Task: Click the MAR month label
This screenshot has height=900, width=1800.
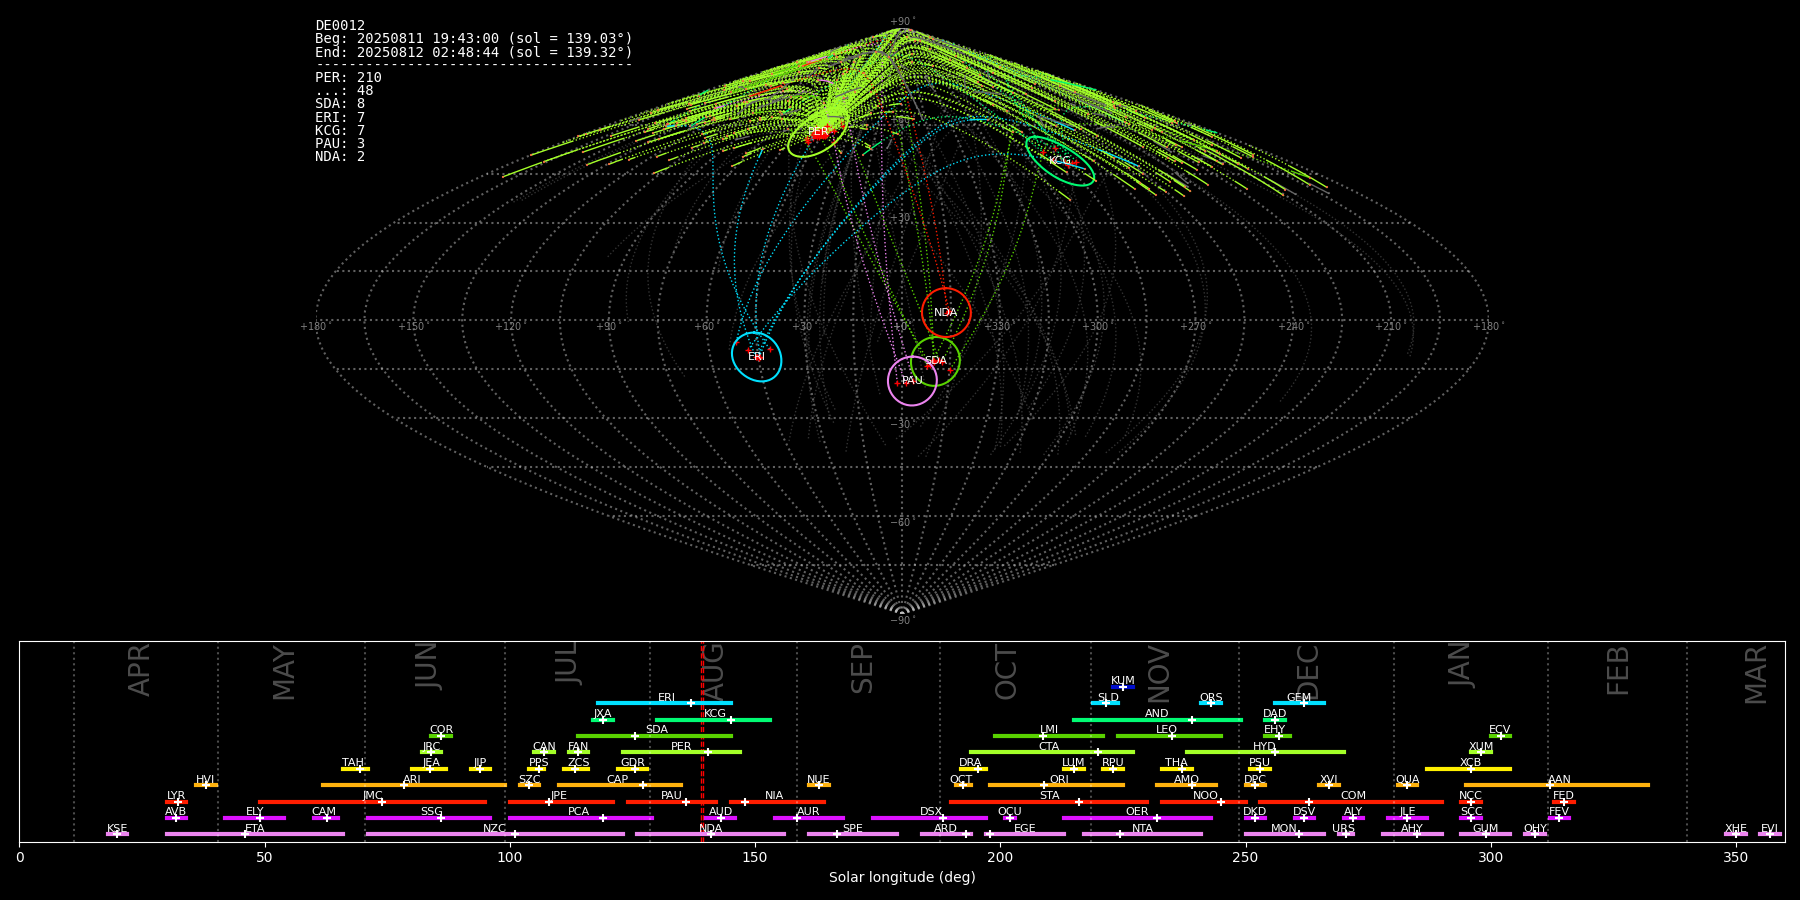Action: (x=1756, y=675)
